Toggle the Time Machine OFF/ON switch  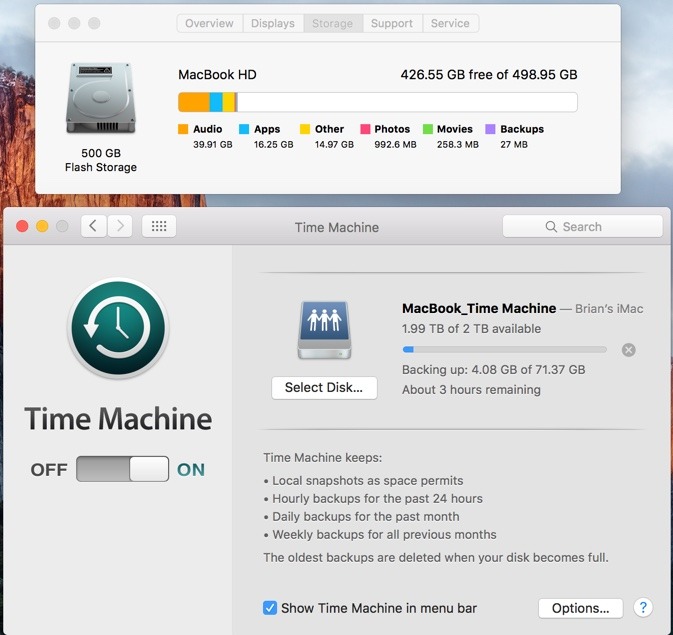click(x=122, y=469)
